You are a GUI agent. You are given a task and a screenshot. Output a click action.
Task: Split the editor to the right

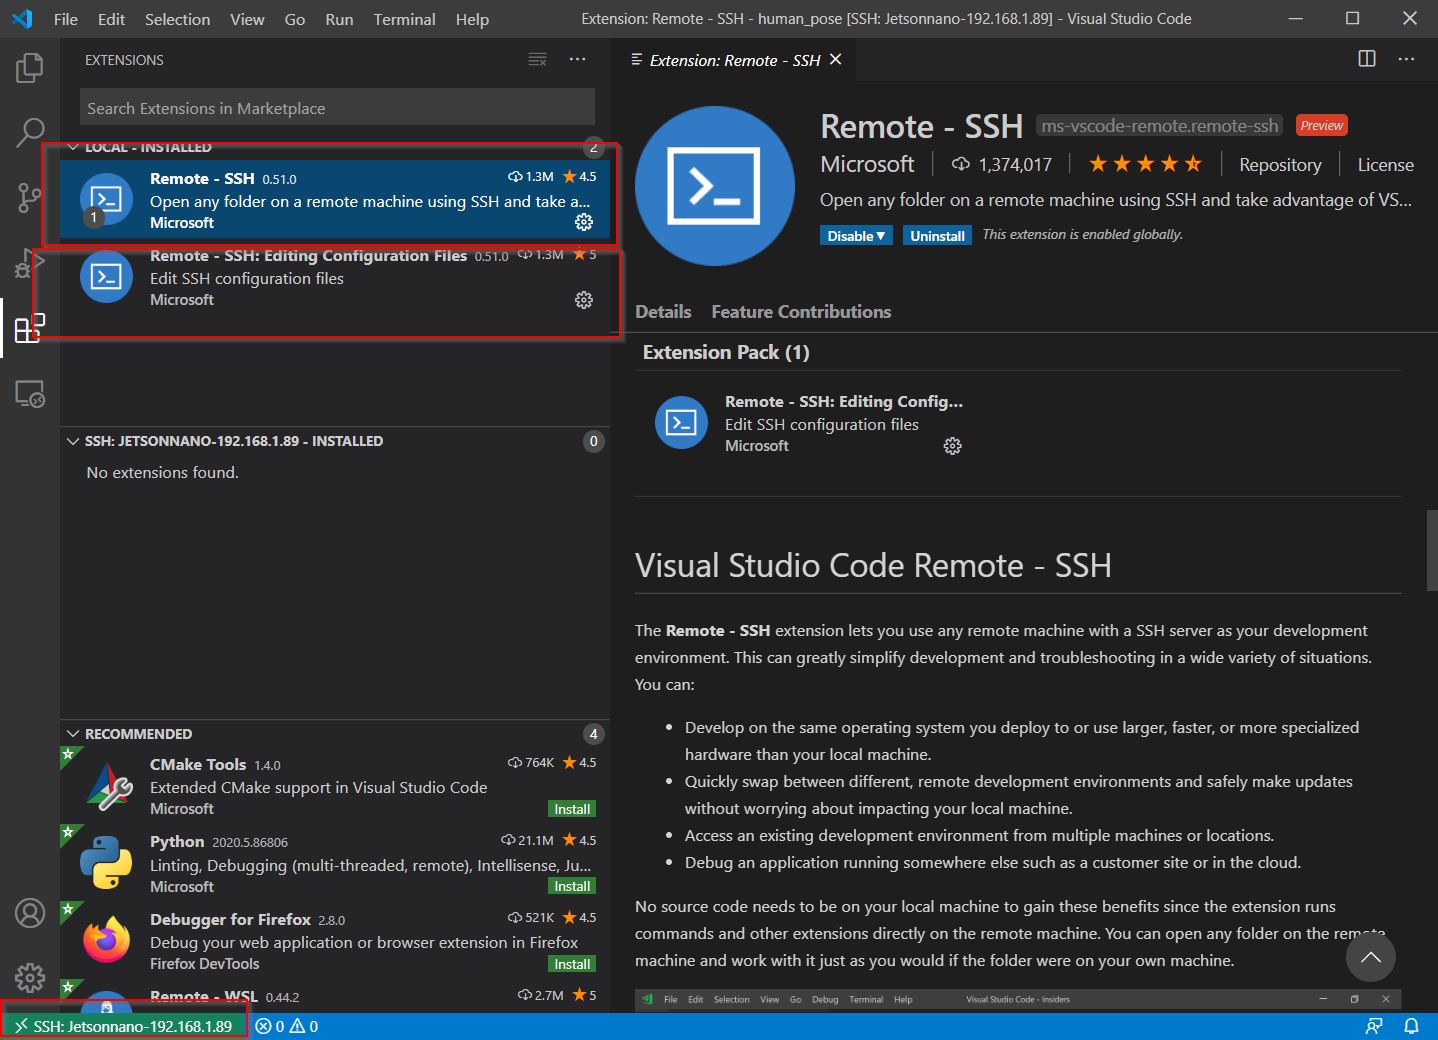click(x=1367, y=59)
